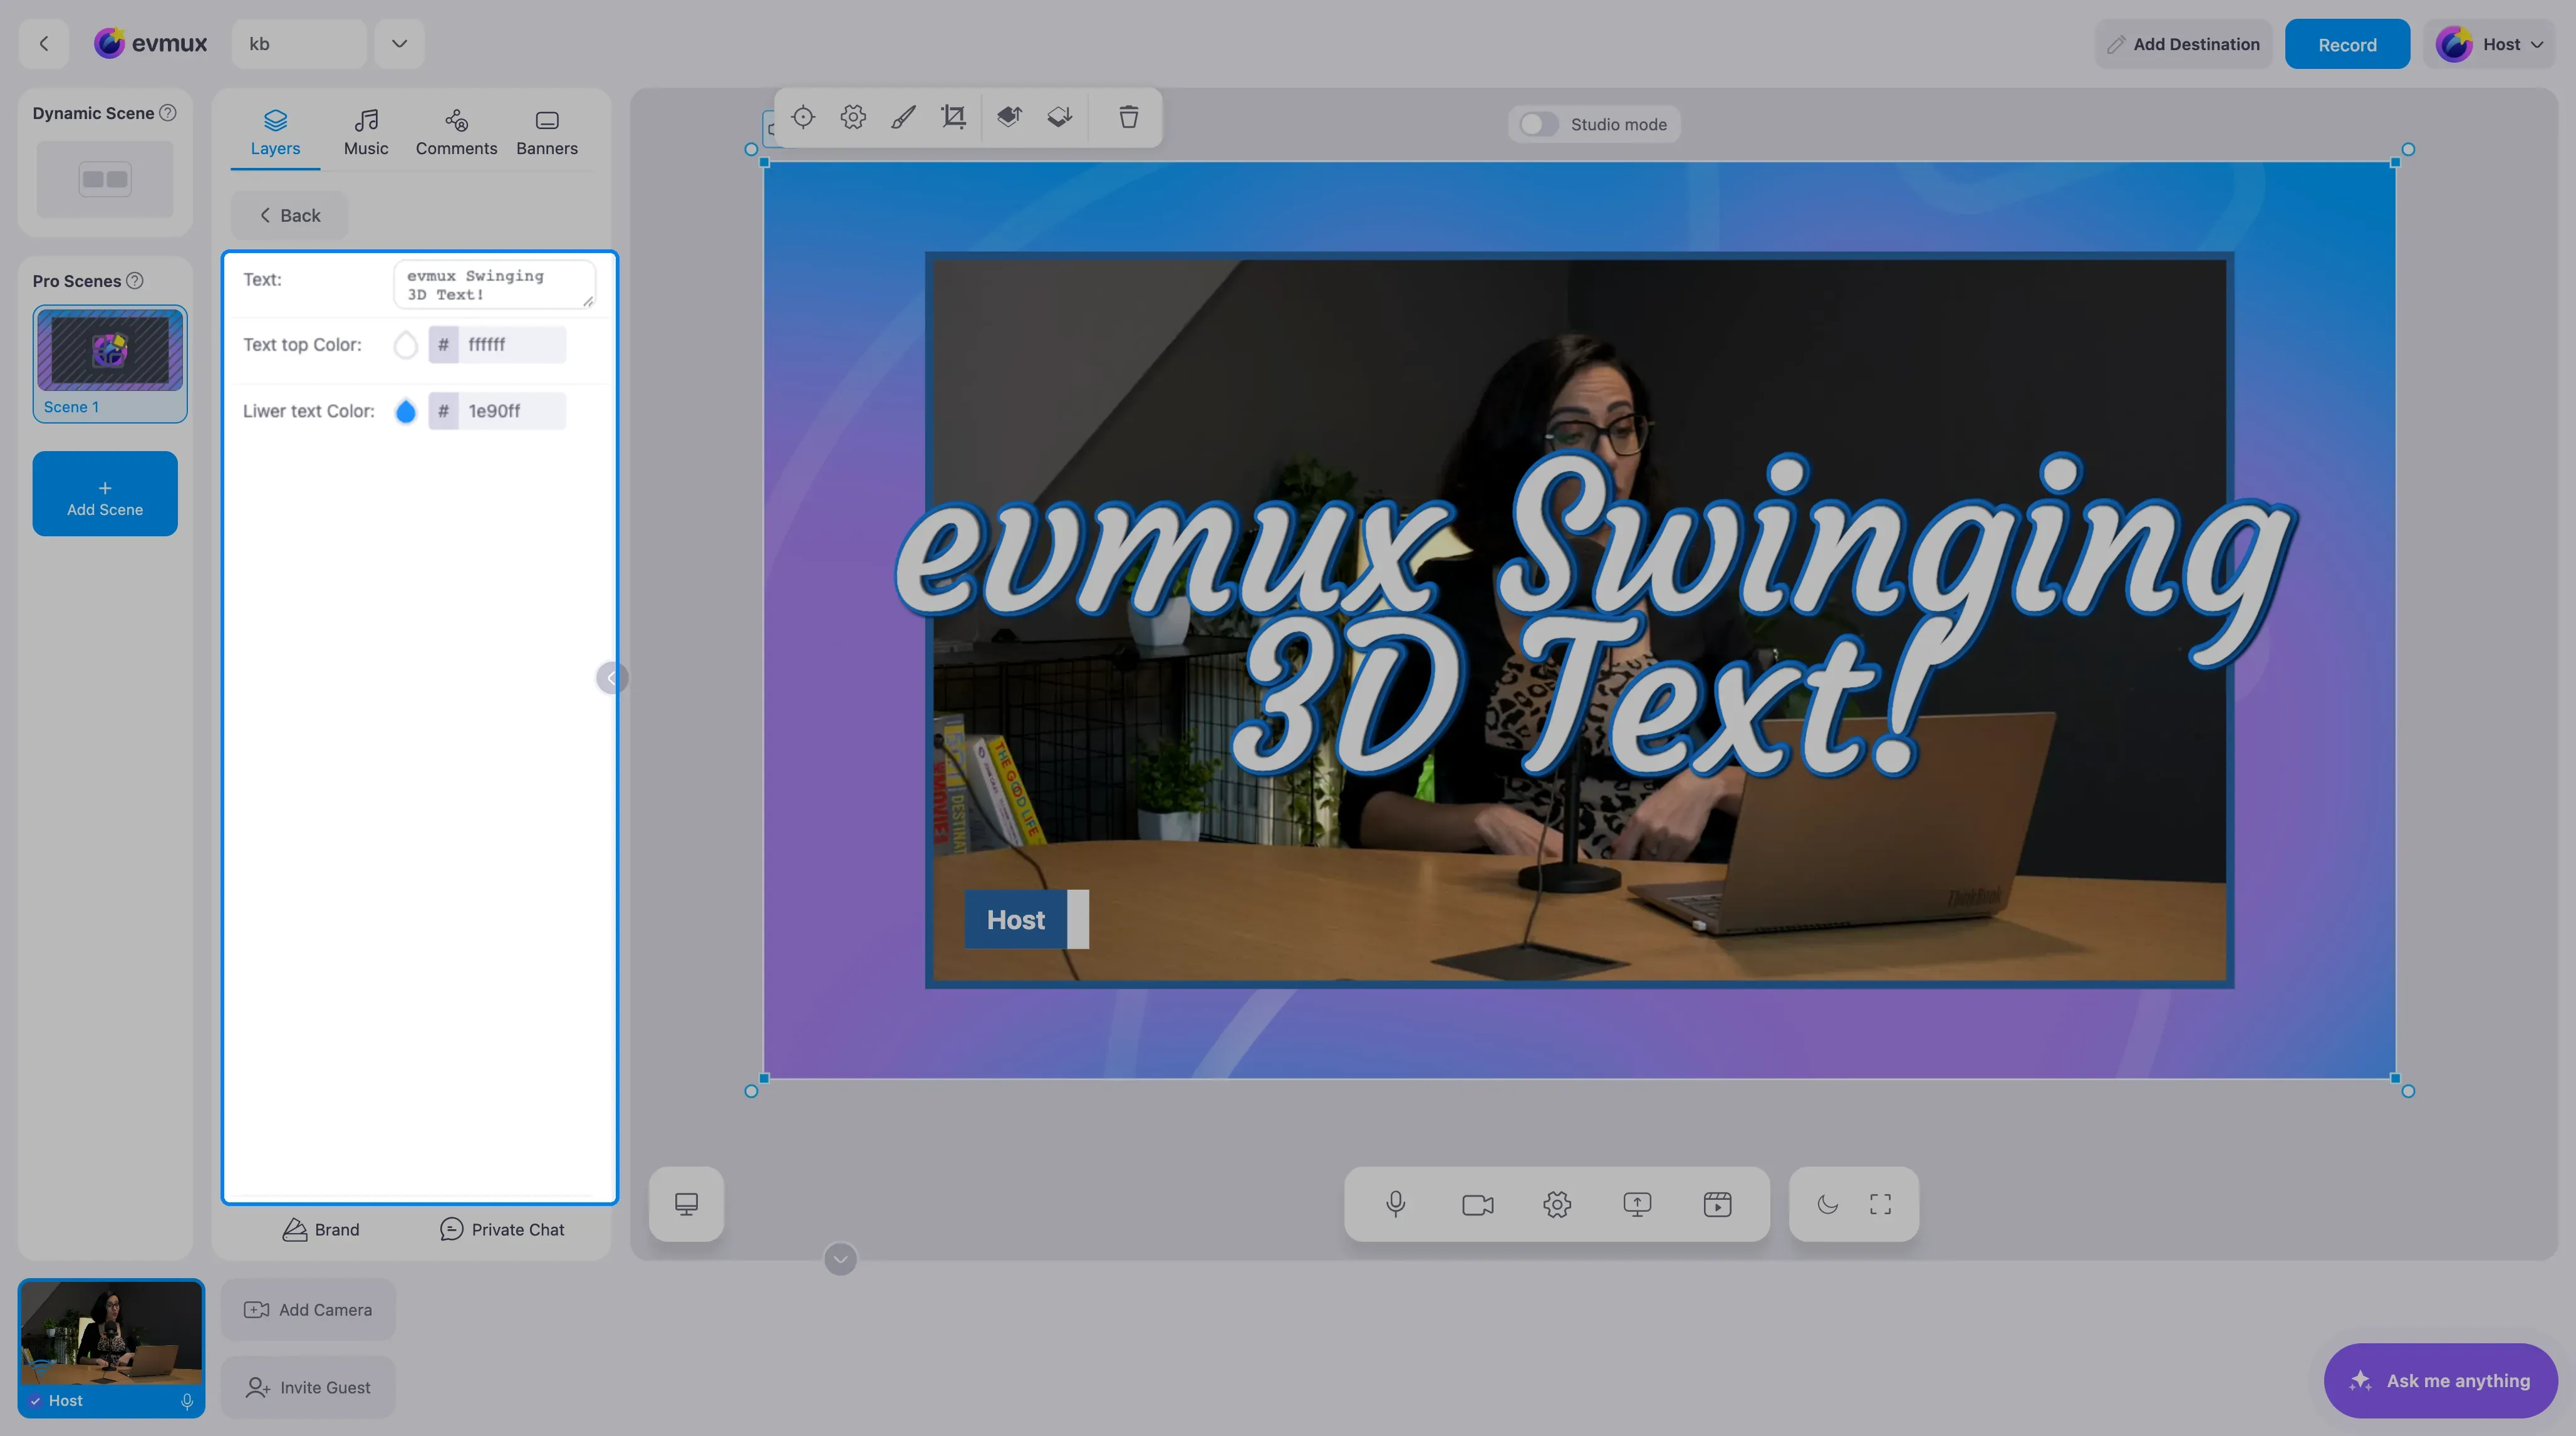Open Ask me anything assistant
2576x1436 pixels.
coord(2441,1381)
